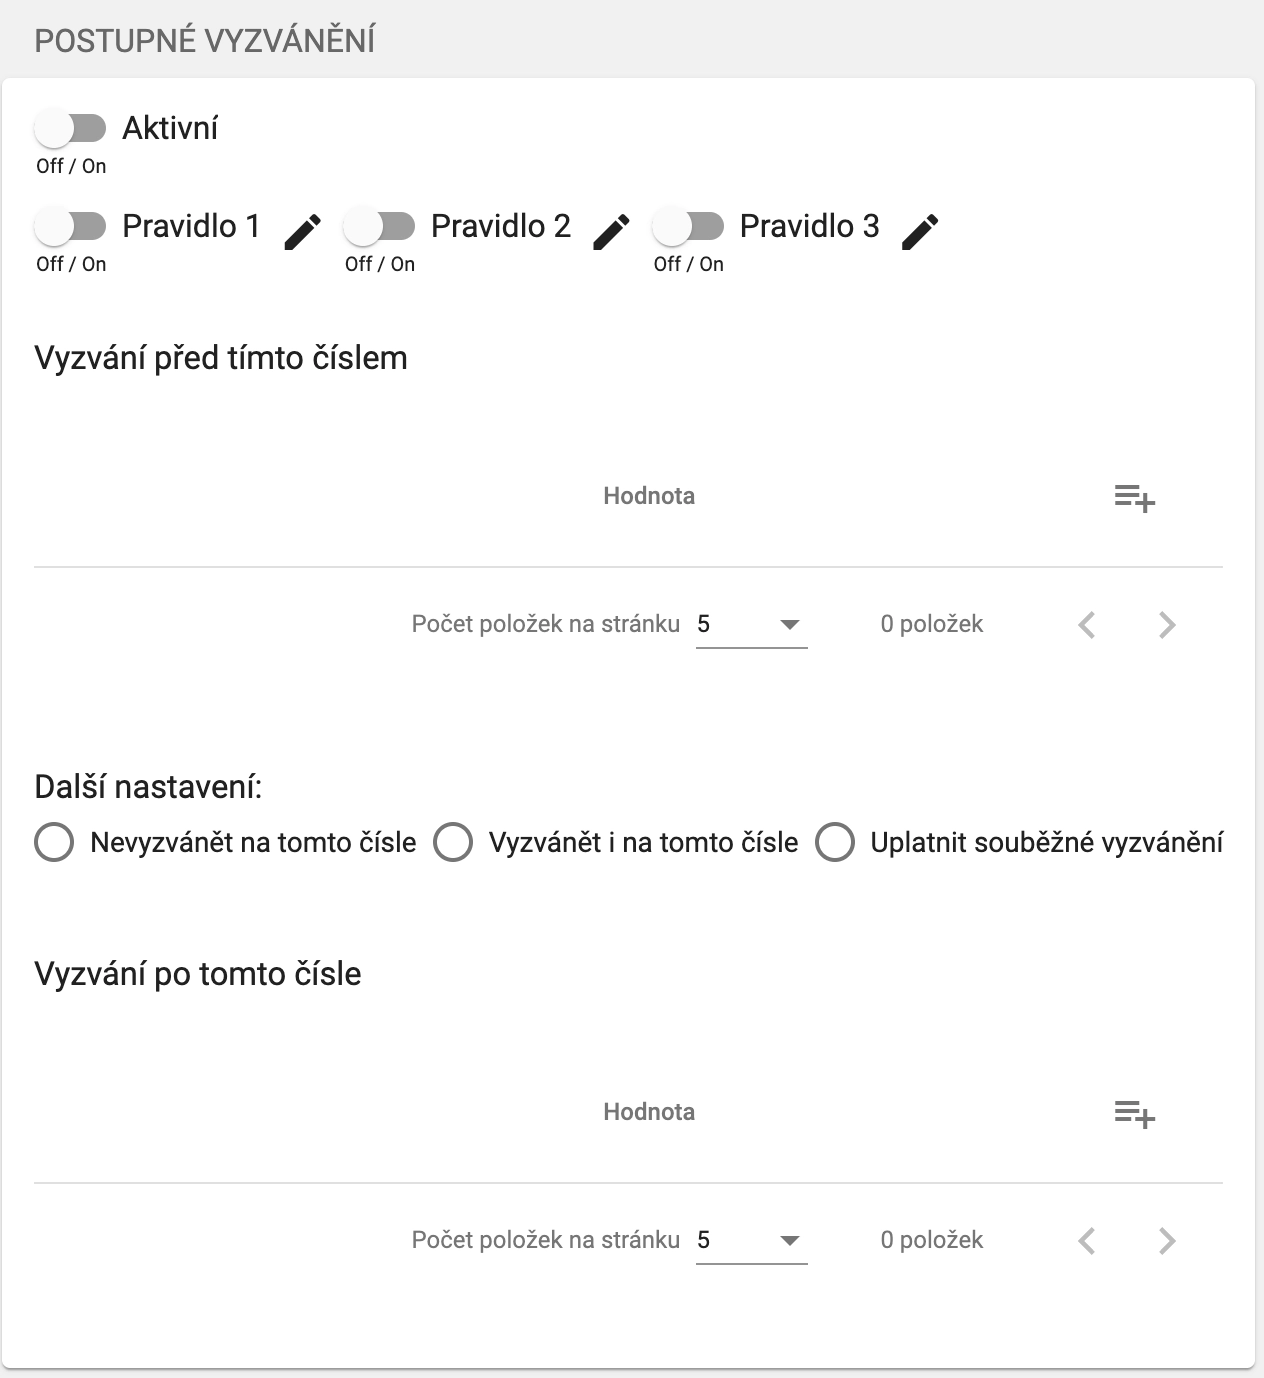Go to next page in the first table
This screenshot has height=1378, width=1264.
point(1166,624)
